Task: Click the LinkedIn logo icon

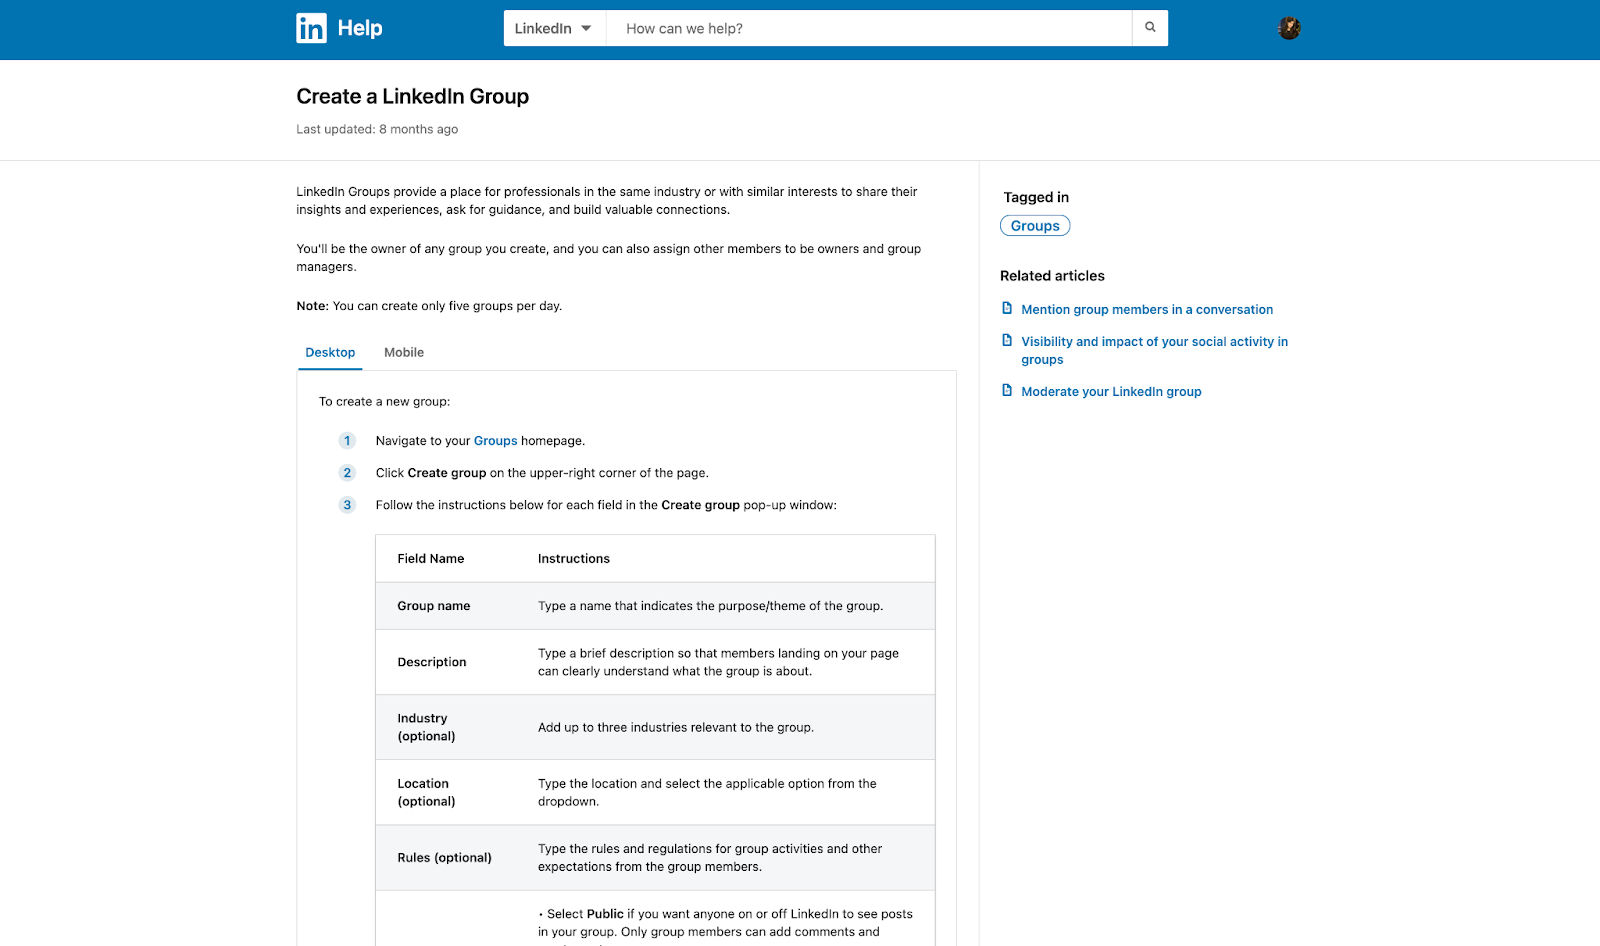Action: coord(311,28)
